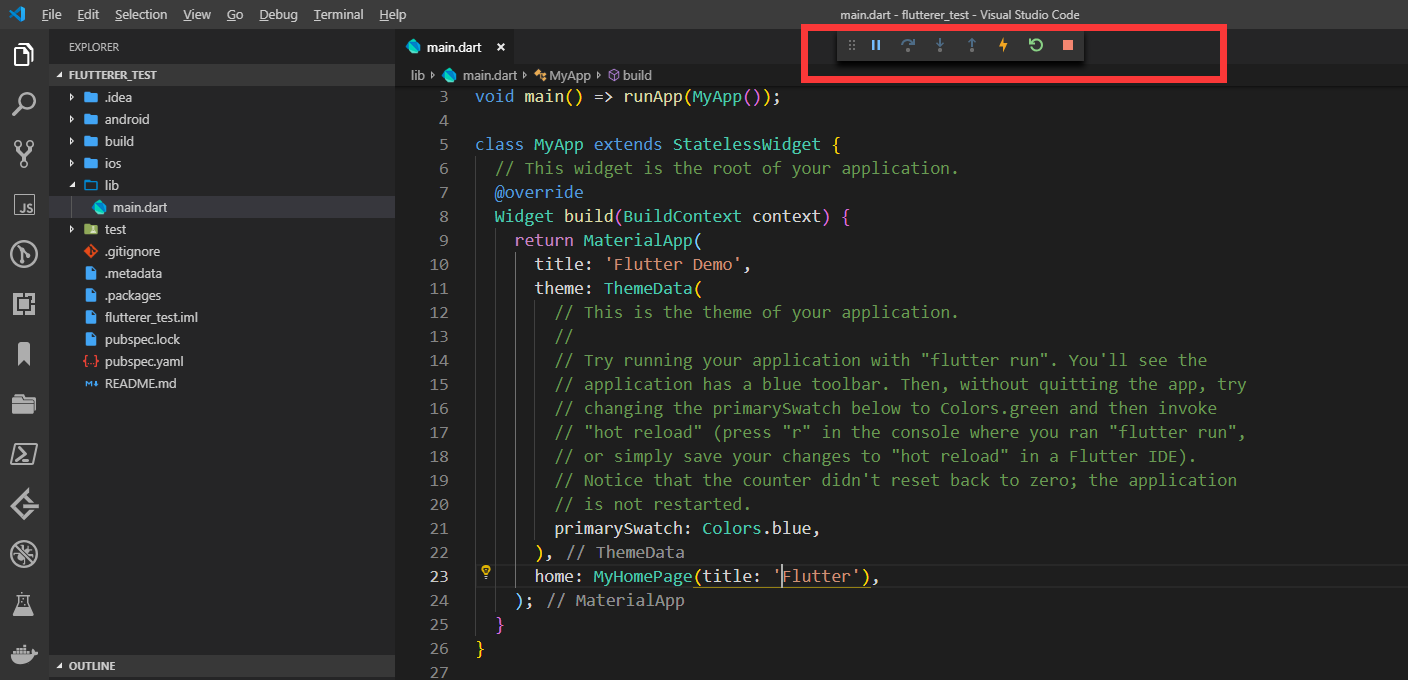Click the Step Over debug button
This screenshot has height=680, width=1408.
(908, 45)
